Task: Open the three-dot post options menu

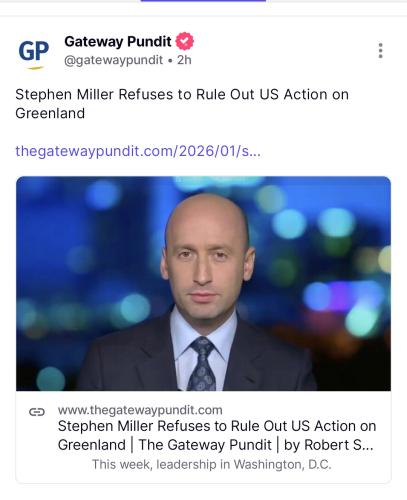Action: coord(380,51)
